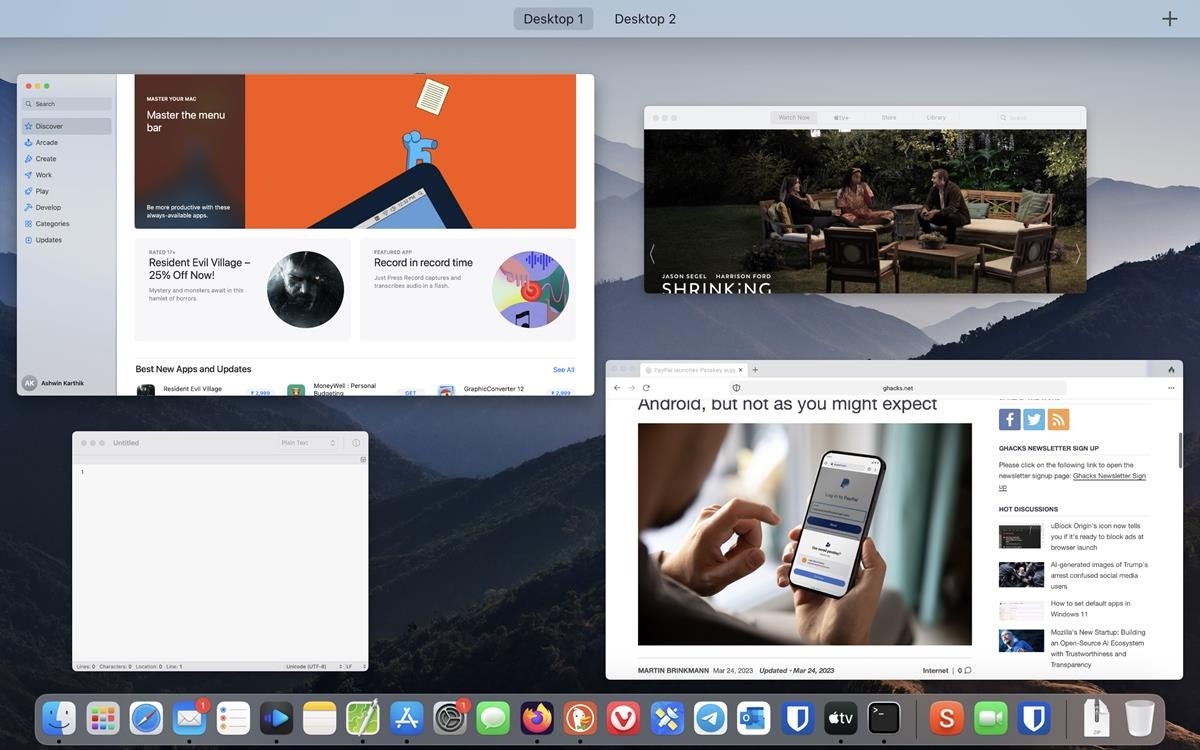Click the App Store search field
The image size is (1200, 750).
point(67,104)
